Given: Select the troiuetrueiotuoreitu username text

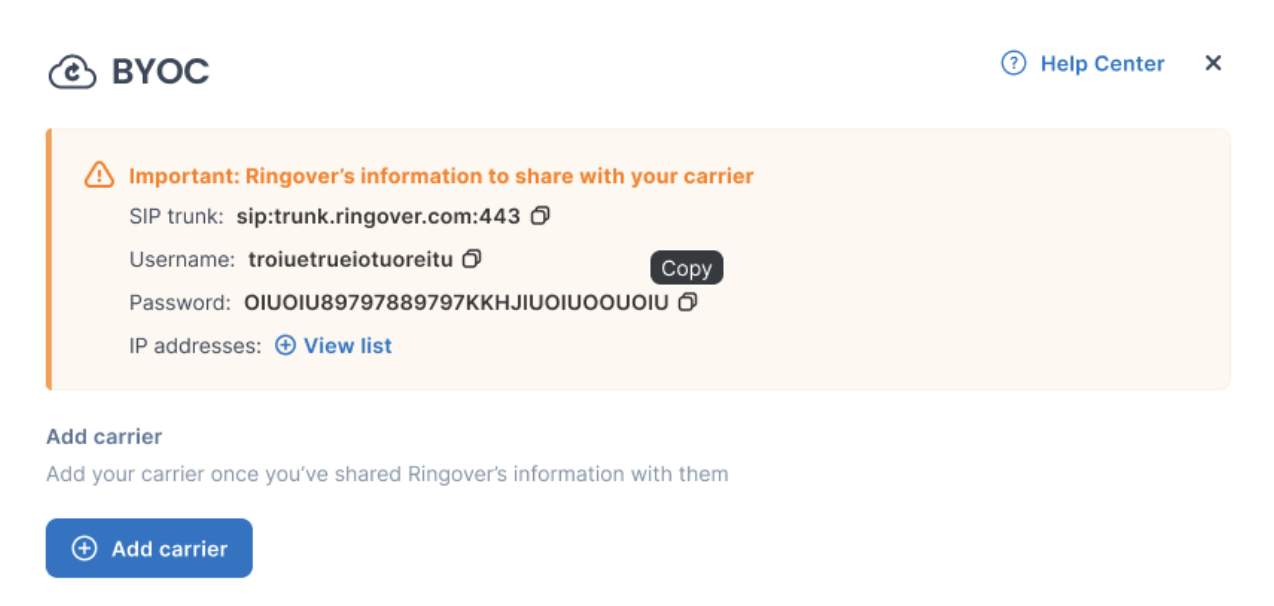Looking at the screenshot, I should 350,260.
